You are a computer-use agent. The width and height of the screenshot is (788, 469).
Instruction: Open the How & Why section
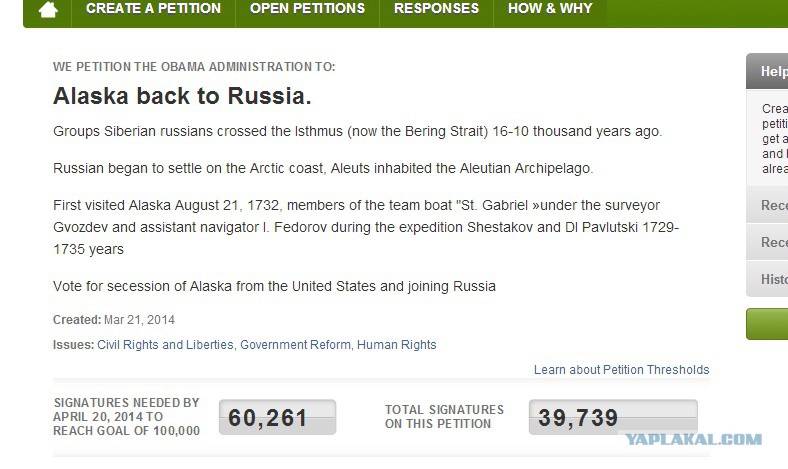point(550,9)
